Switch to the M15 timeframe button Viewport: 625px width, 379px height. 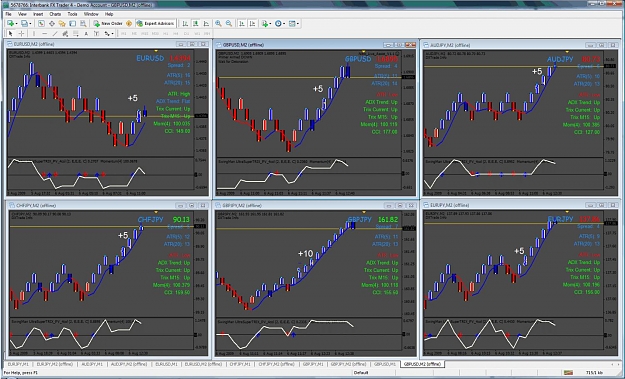(x=145, y=34)
